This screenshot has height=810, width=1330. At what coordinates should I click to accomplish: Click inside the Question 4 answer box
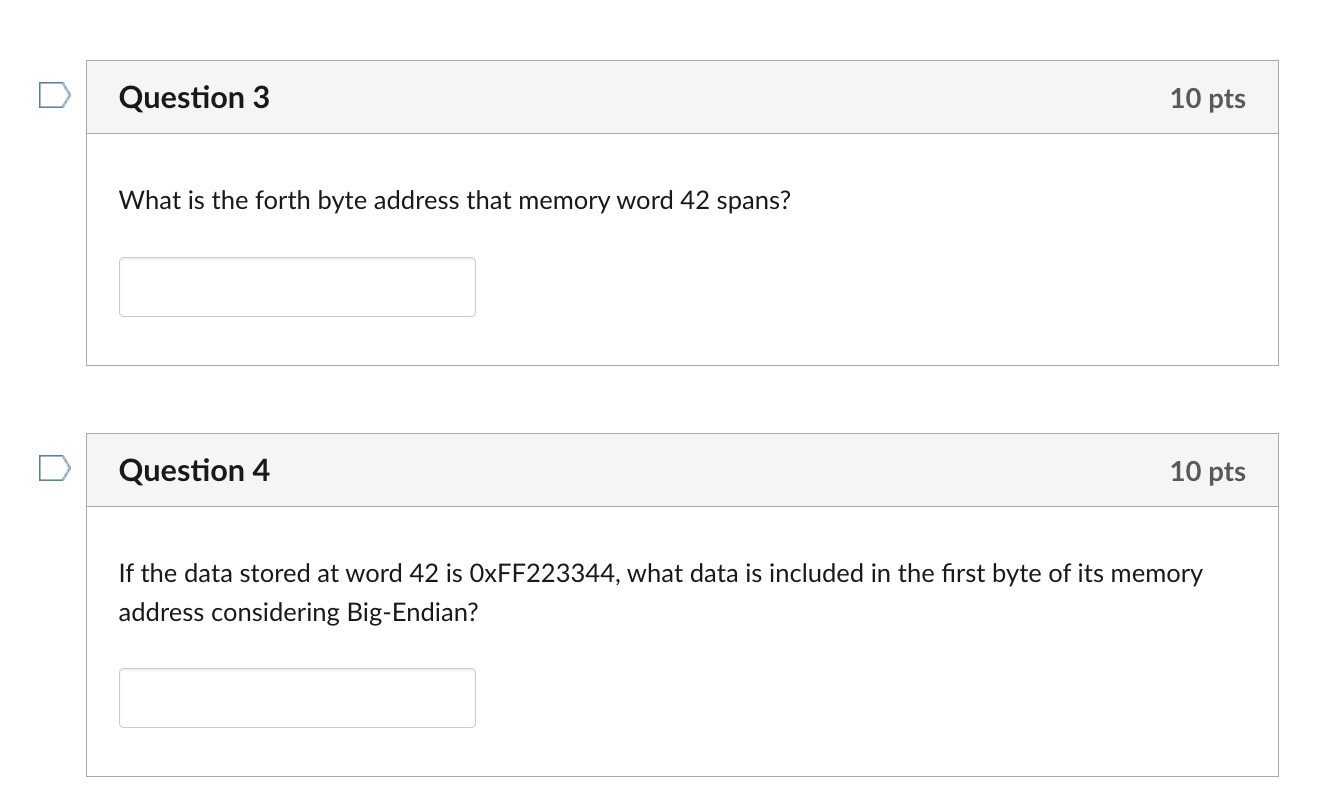pyautogui.click(x=297, y=697)
